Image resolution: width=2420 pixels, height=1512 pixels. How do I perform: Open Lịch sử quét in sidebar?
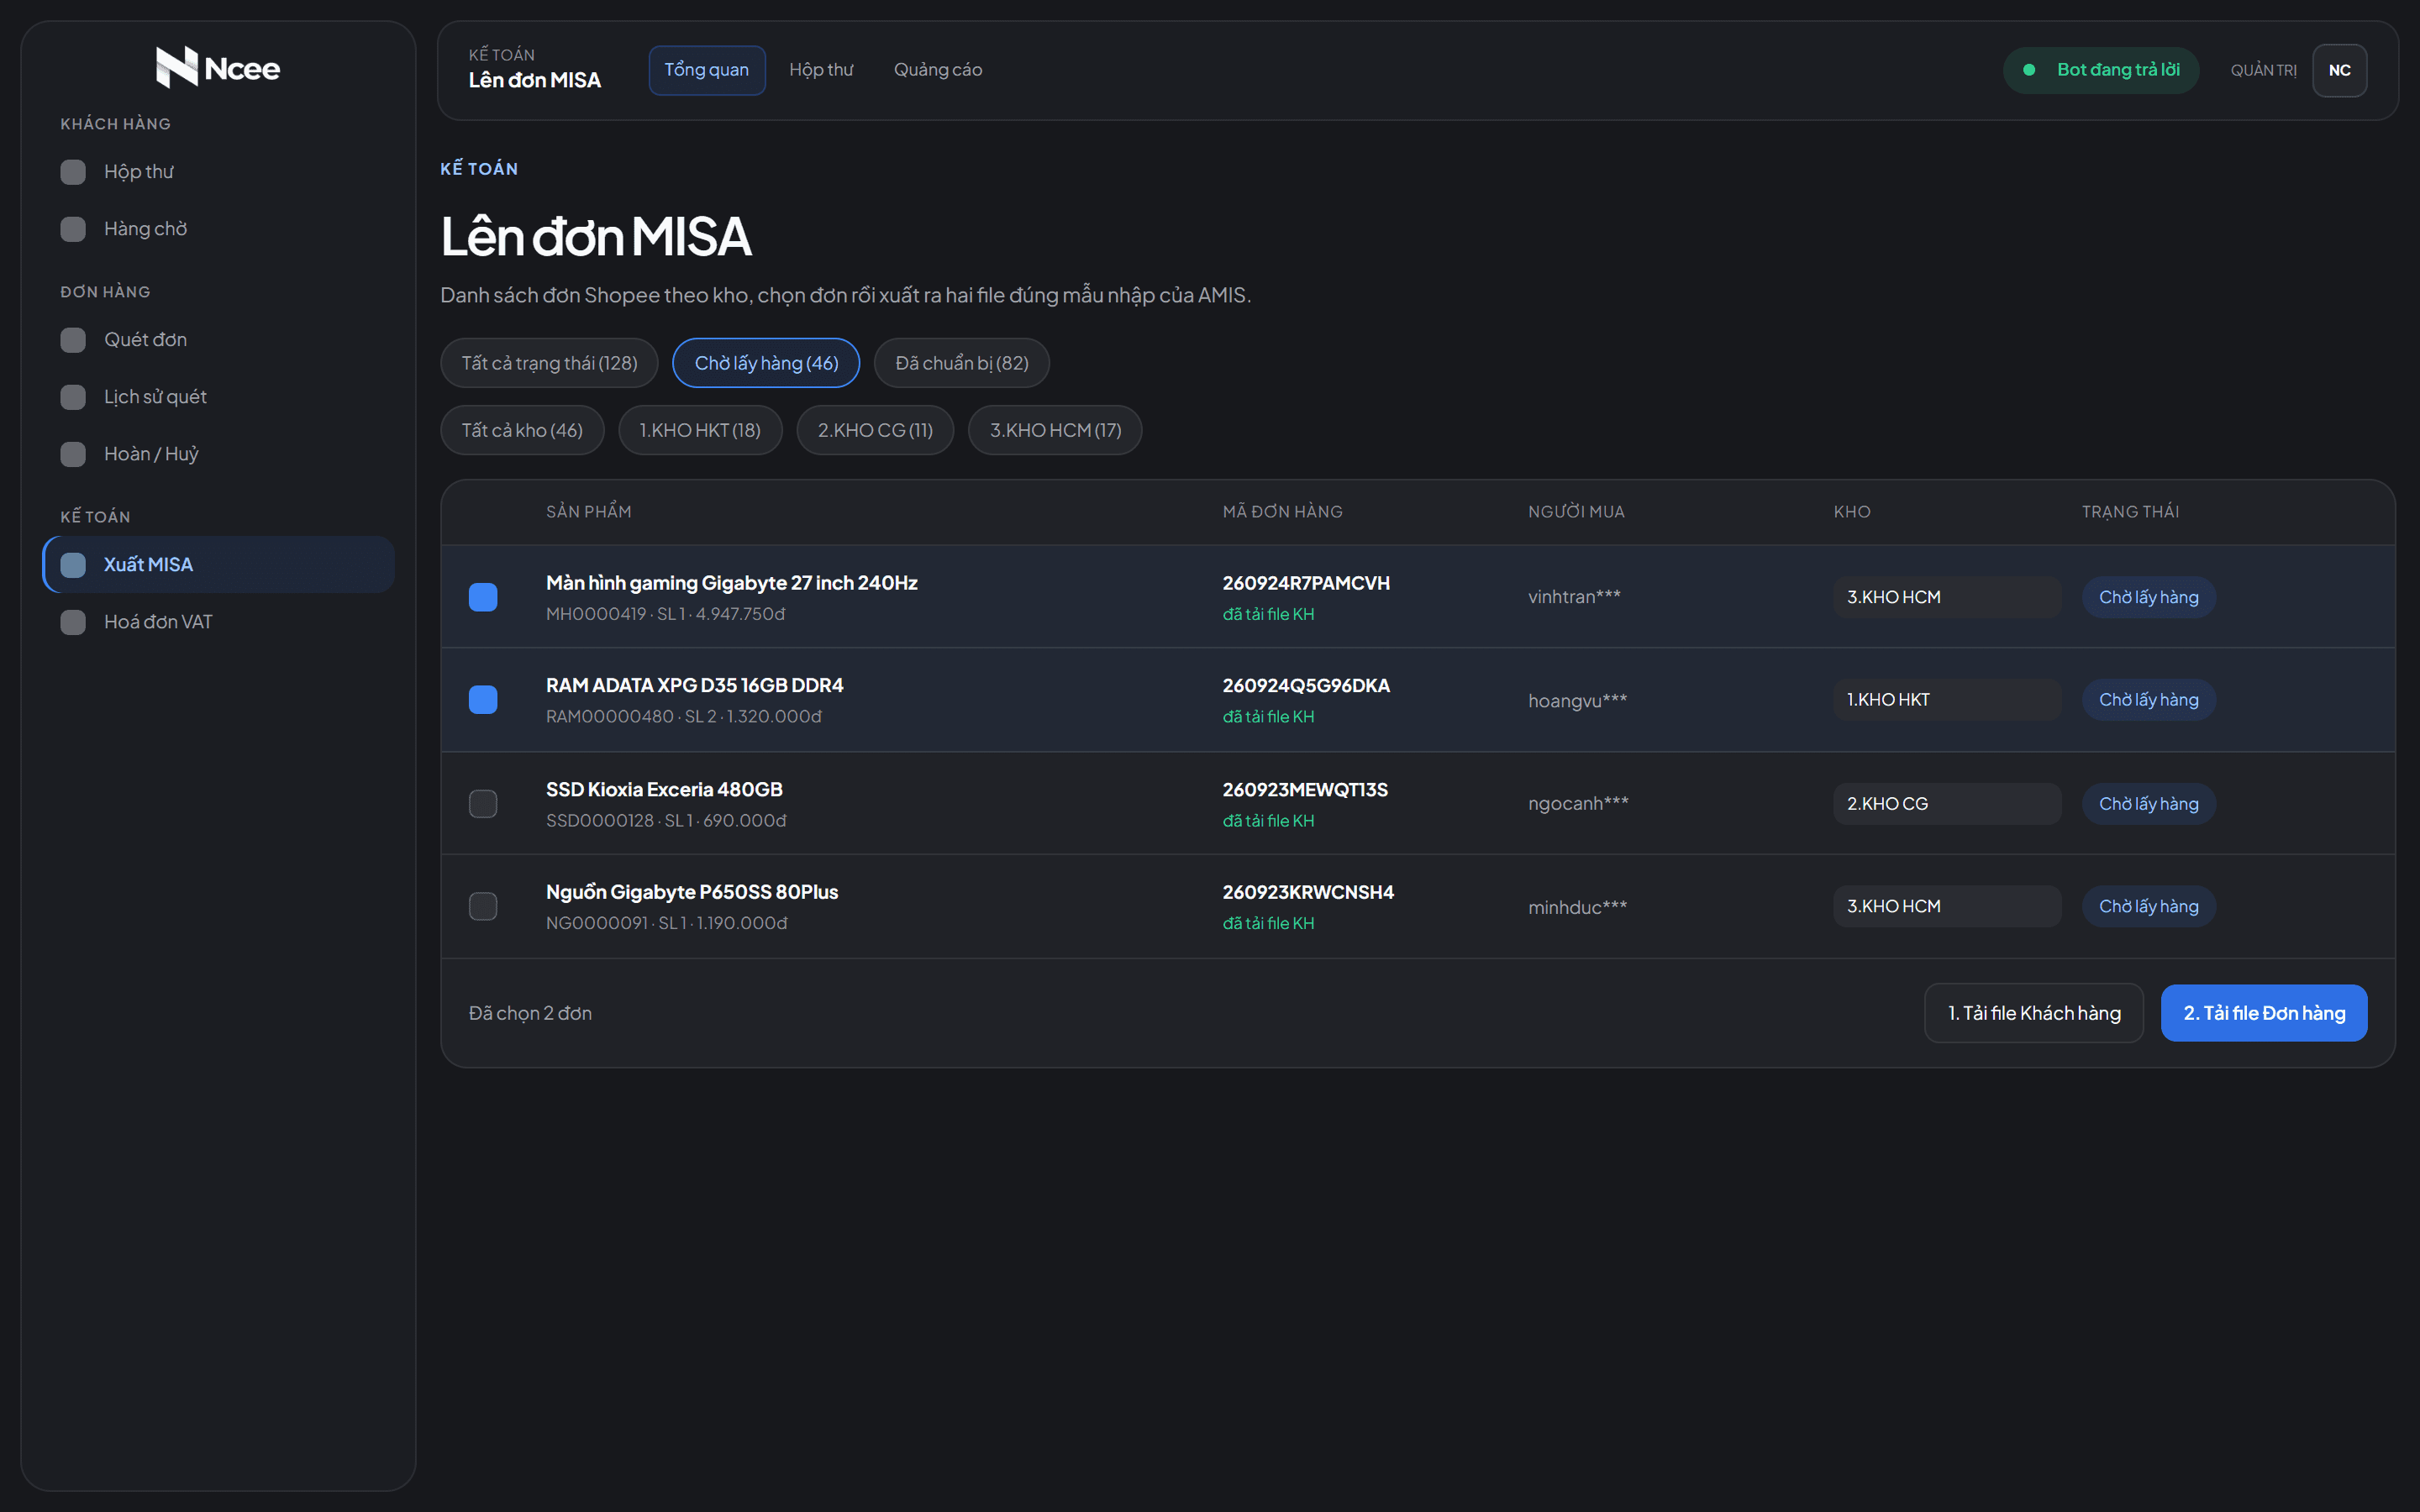point(218,397)
